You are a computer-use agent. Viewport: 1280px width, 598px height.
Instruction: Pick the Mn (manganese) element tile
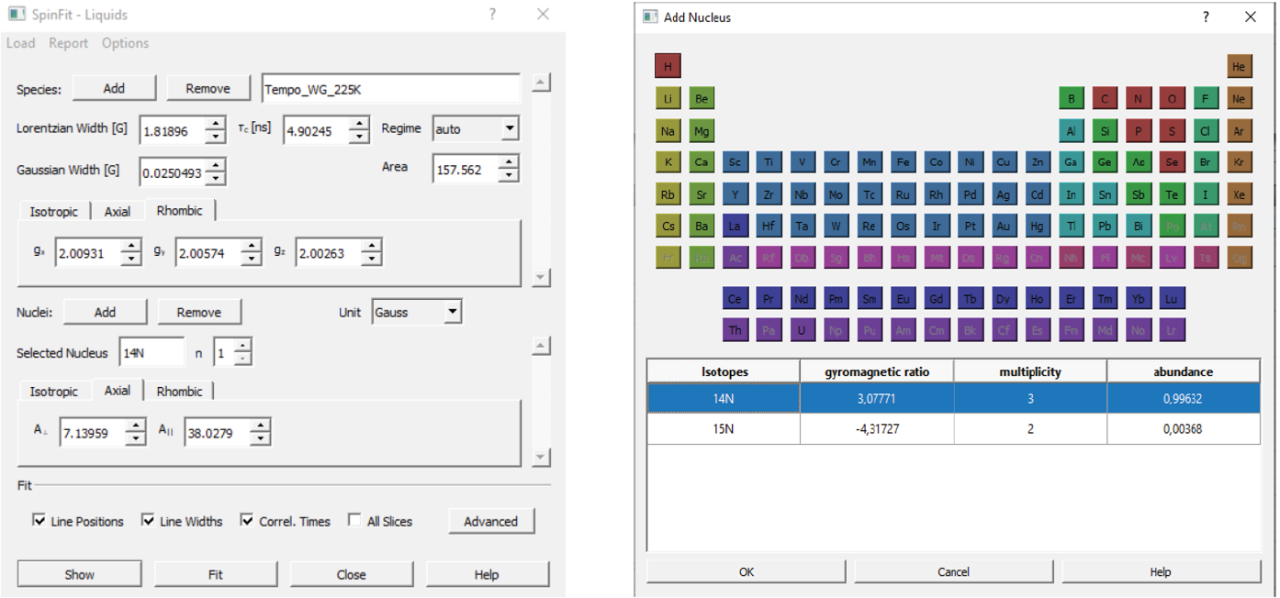[869, 163]
